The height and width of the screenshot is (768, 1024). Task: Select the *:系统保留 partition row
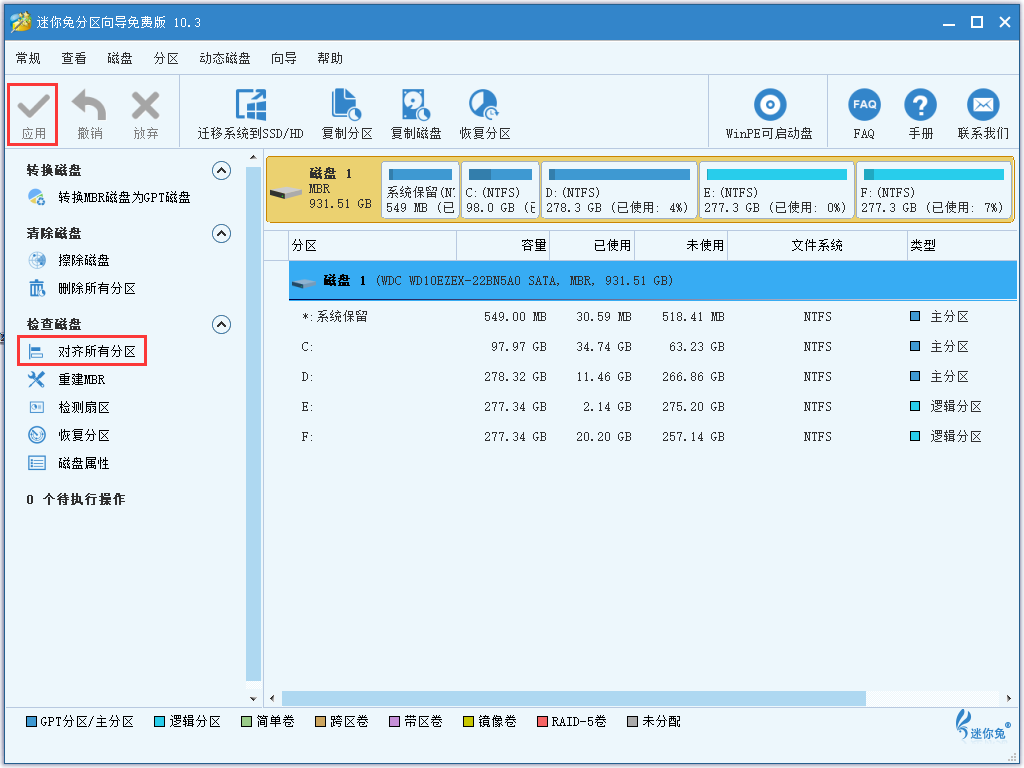coord(653,317)
